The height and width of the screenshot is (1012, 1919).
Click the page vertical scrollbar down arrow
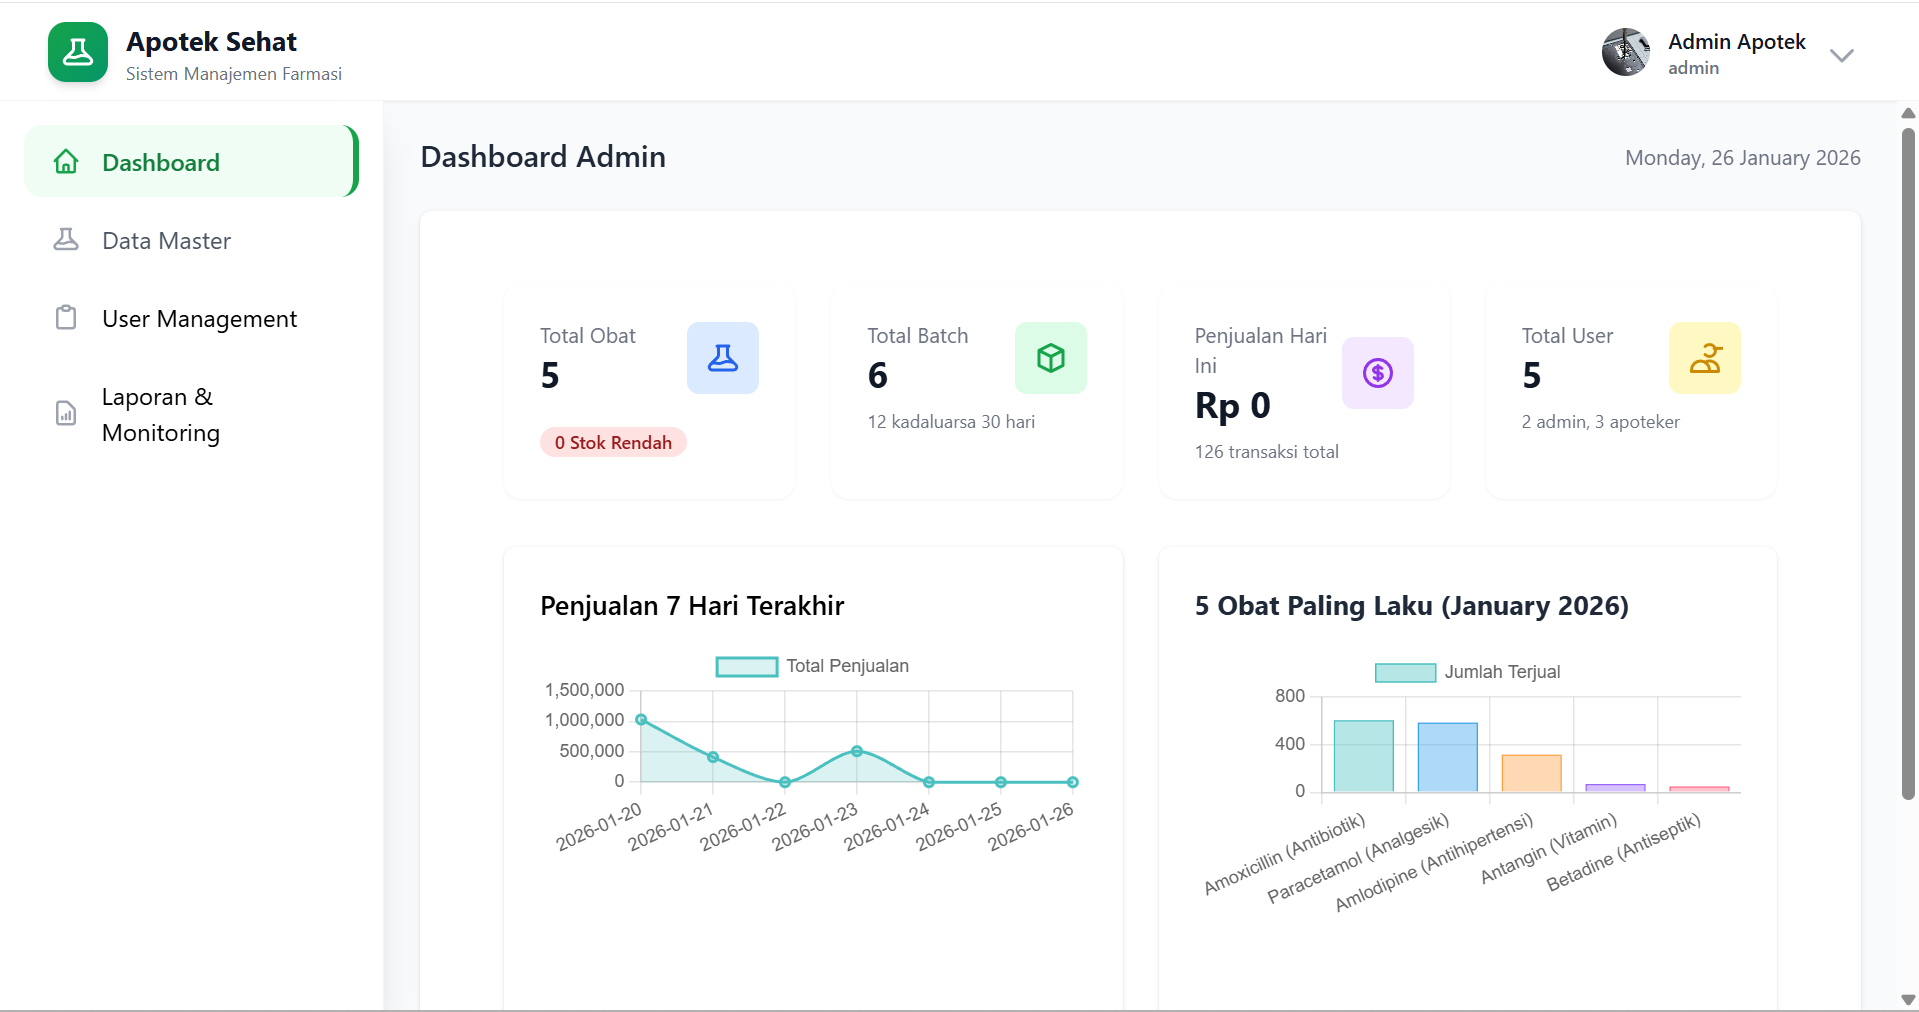click(x=1908, y=1000)
